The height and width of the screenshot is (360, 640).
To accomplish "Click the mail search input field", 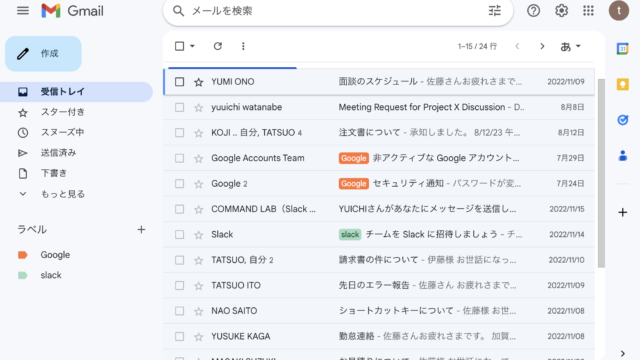I will coord(335,11).
